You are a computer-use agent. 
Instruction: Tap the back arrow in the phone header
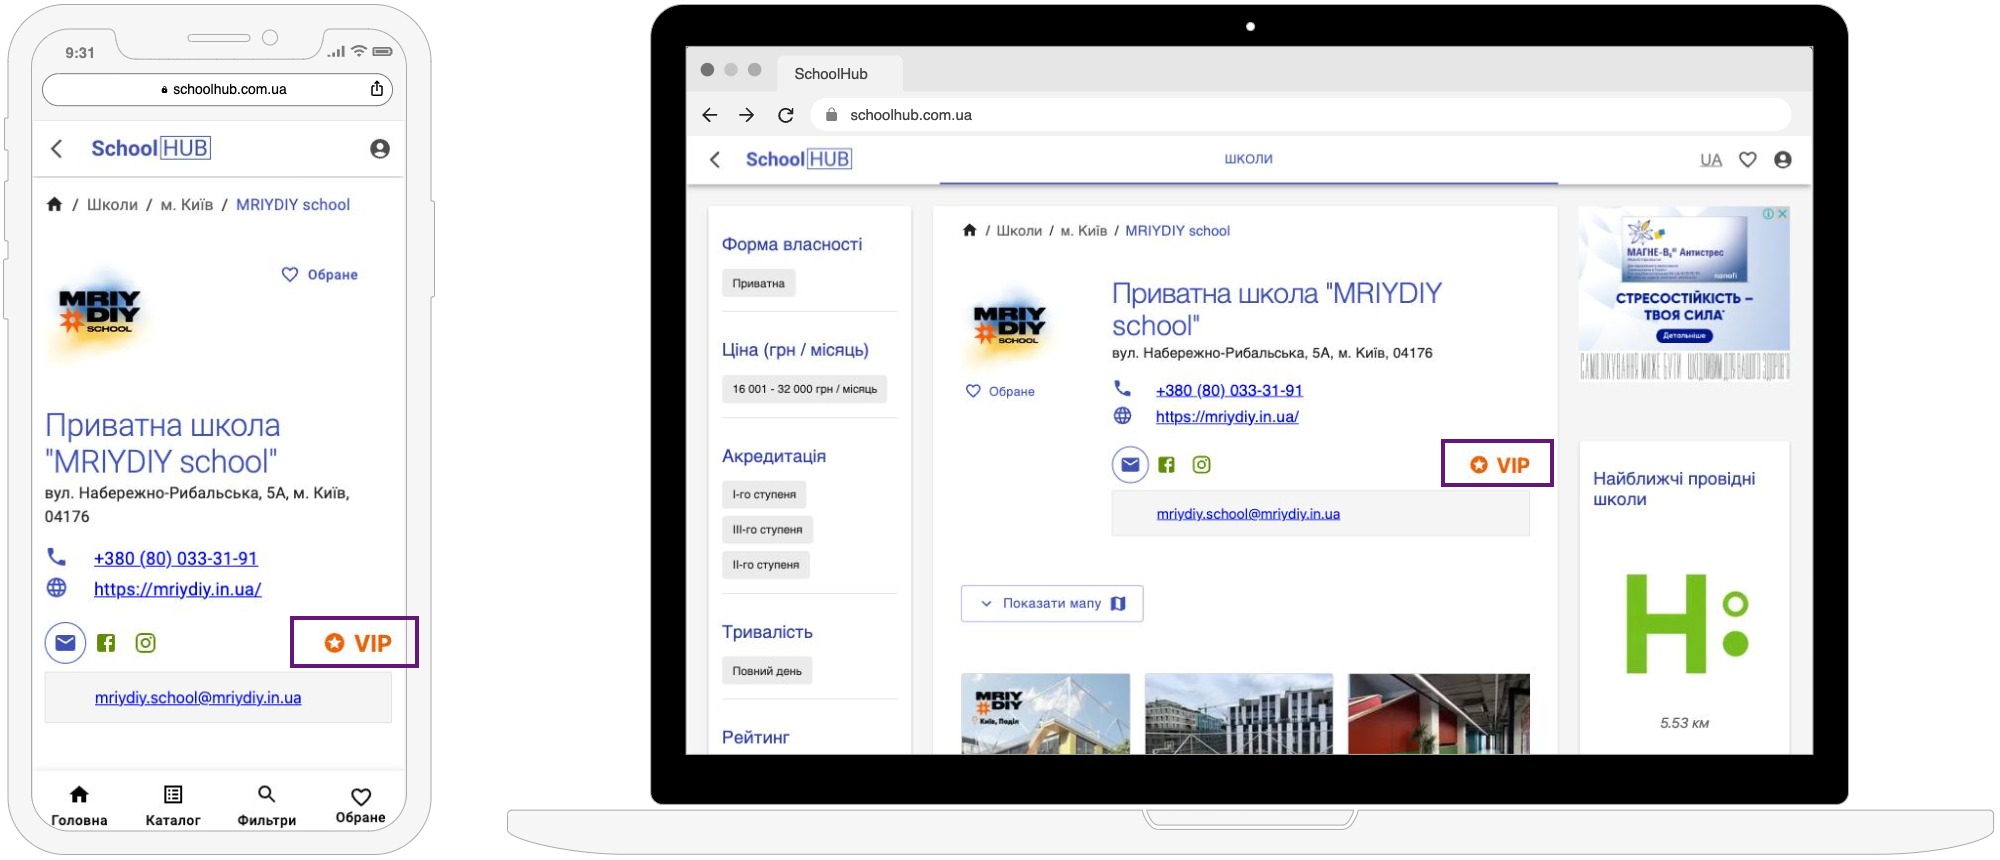point(57,149)
